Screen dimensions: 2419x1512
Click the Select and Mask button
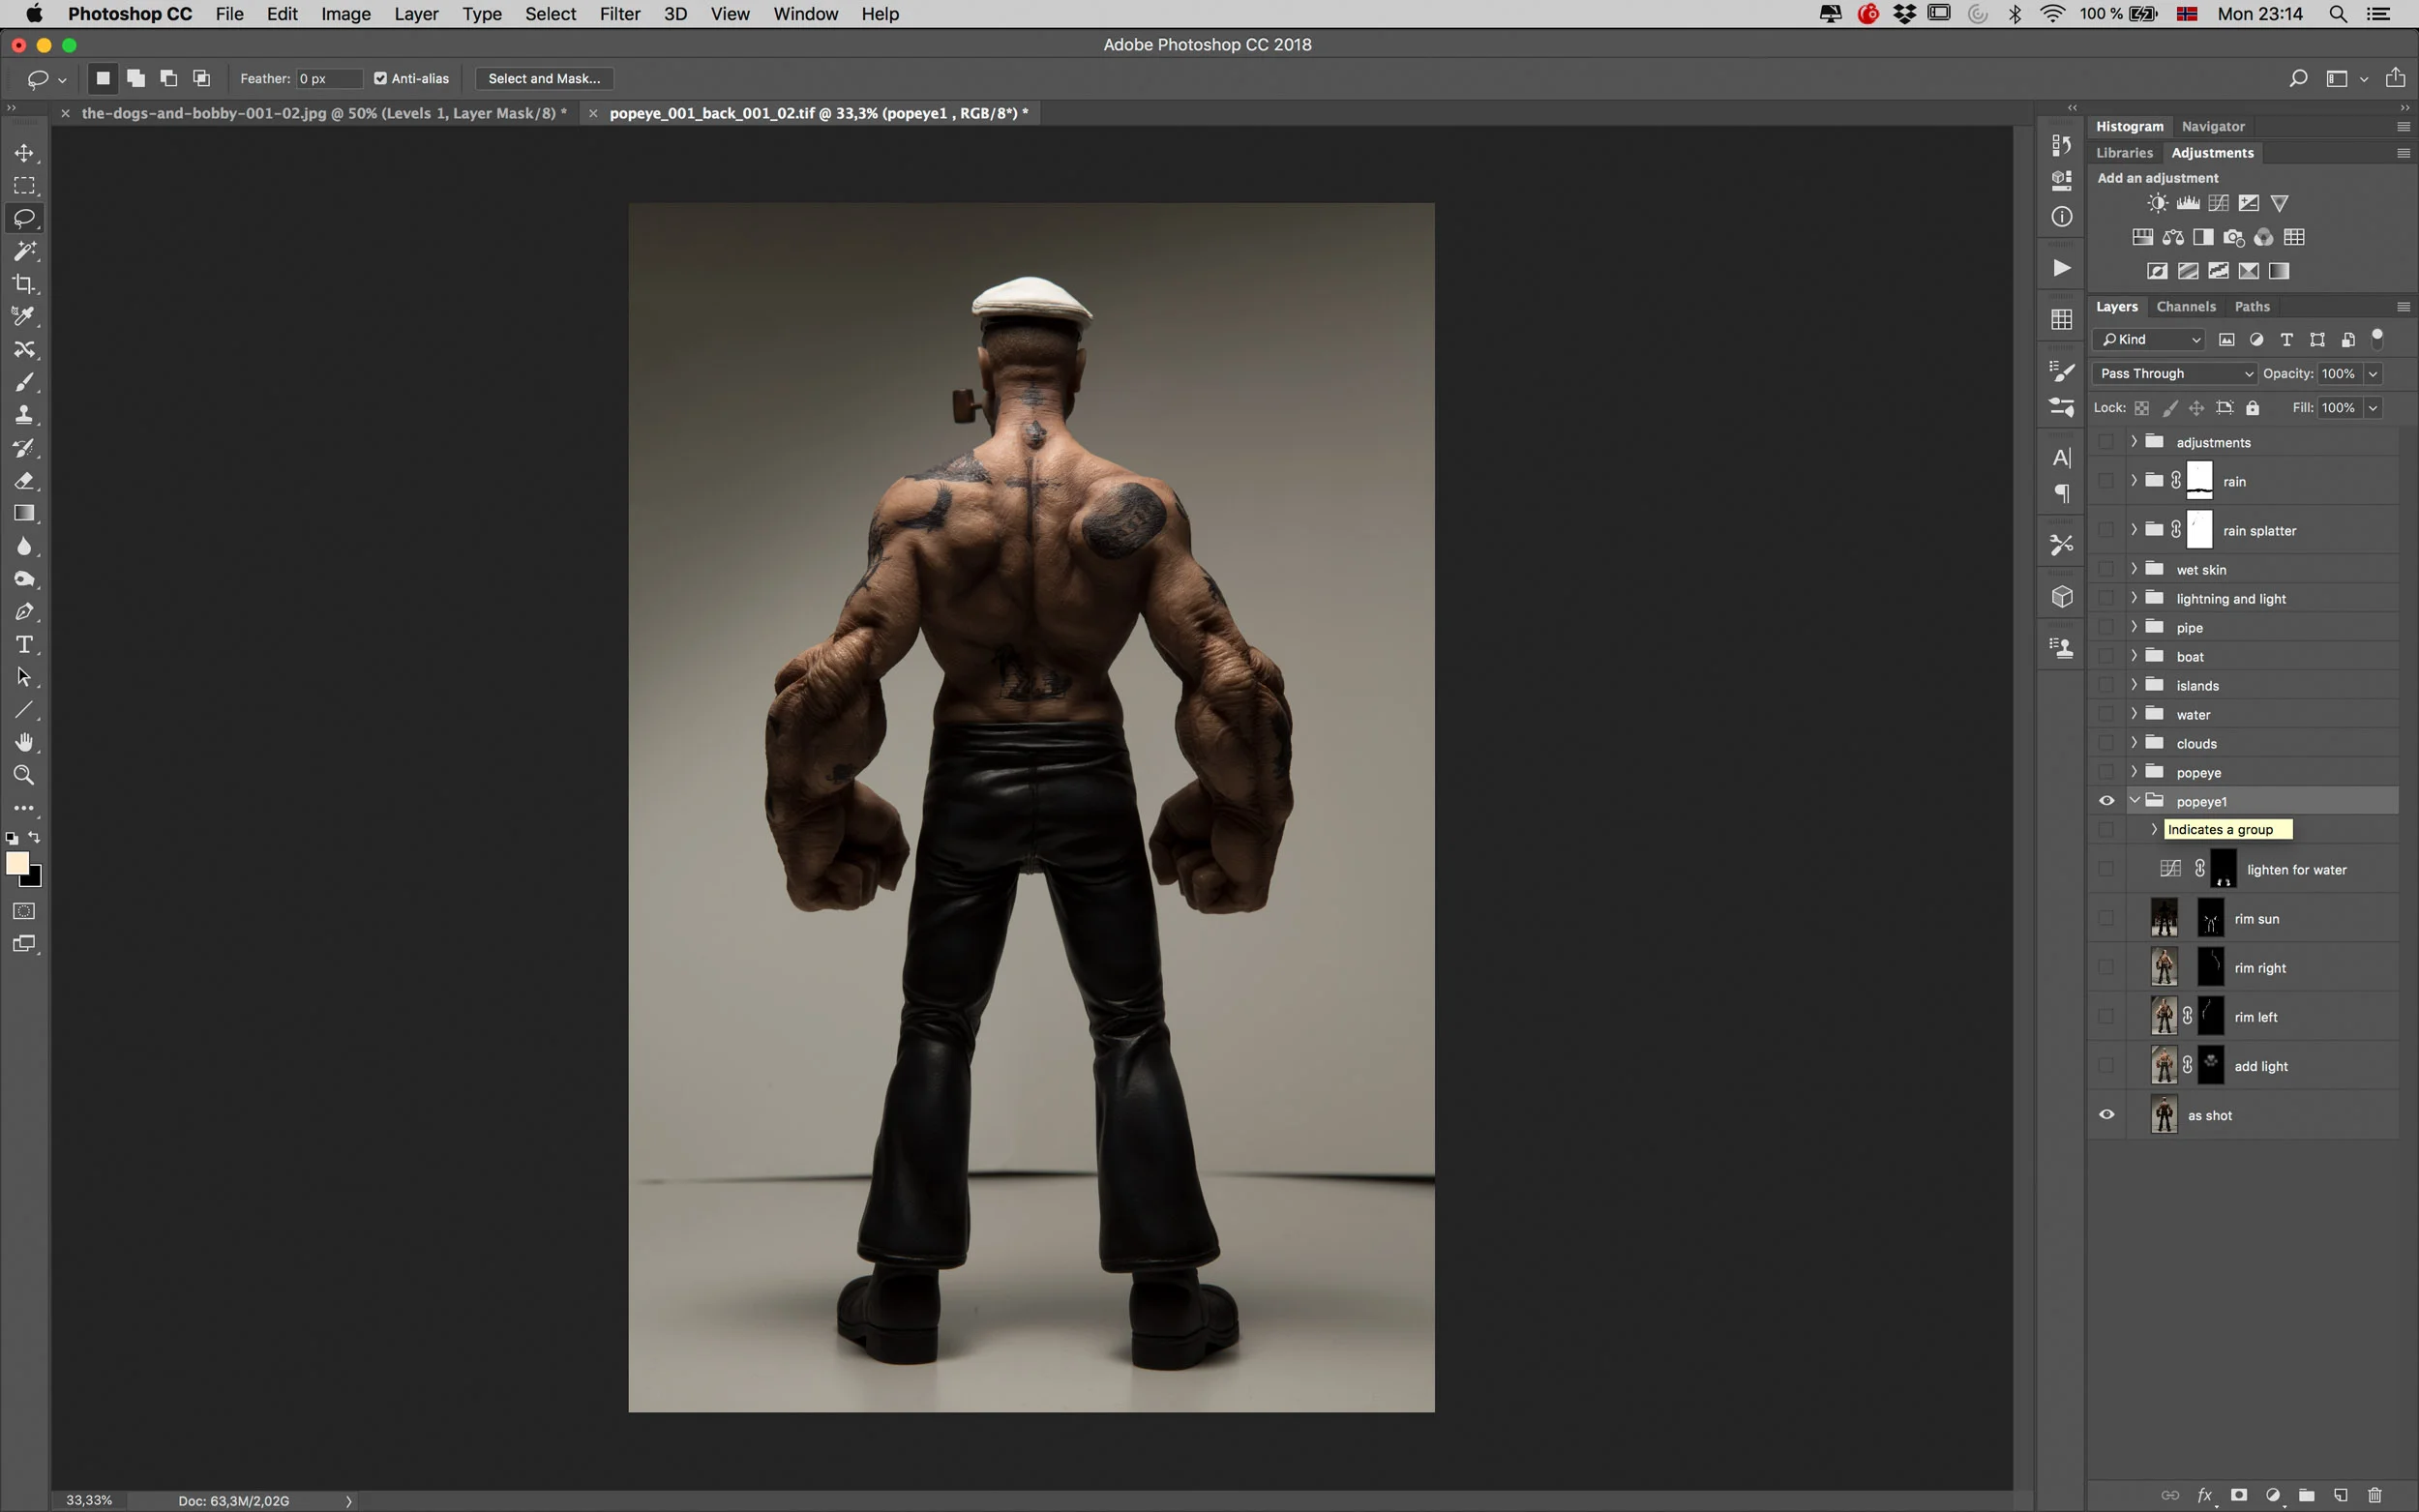[544, 78]
